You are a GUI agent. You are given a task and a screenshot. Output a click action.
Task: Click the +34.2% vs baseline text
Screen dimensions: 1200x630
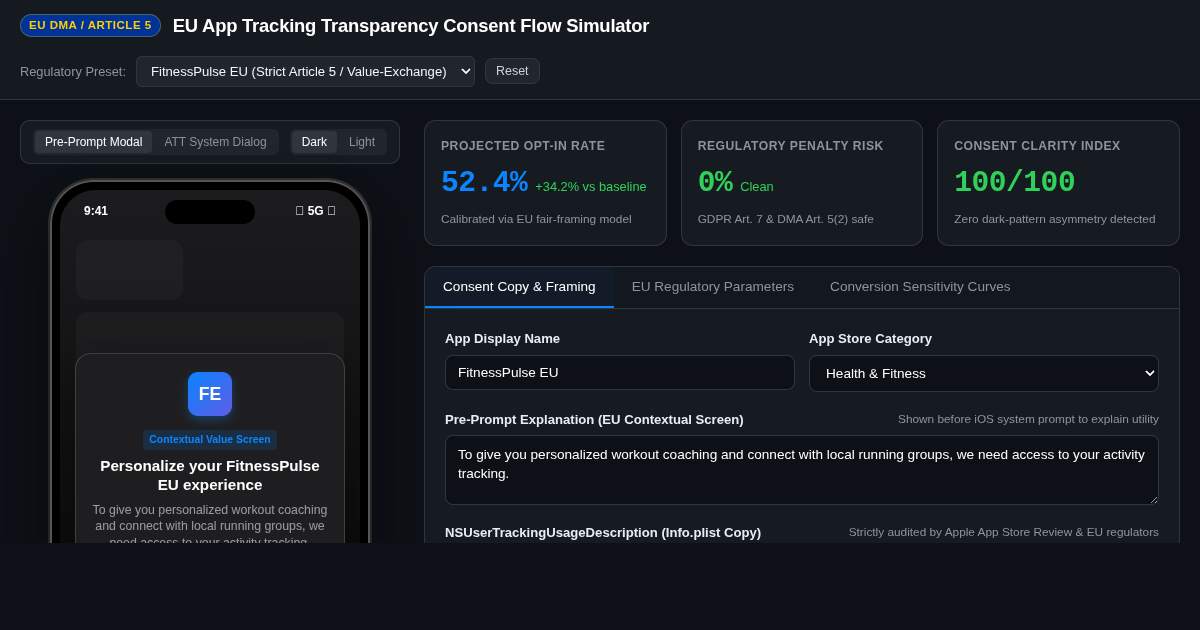point(591,186)
